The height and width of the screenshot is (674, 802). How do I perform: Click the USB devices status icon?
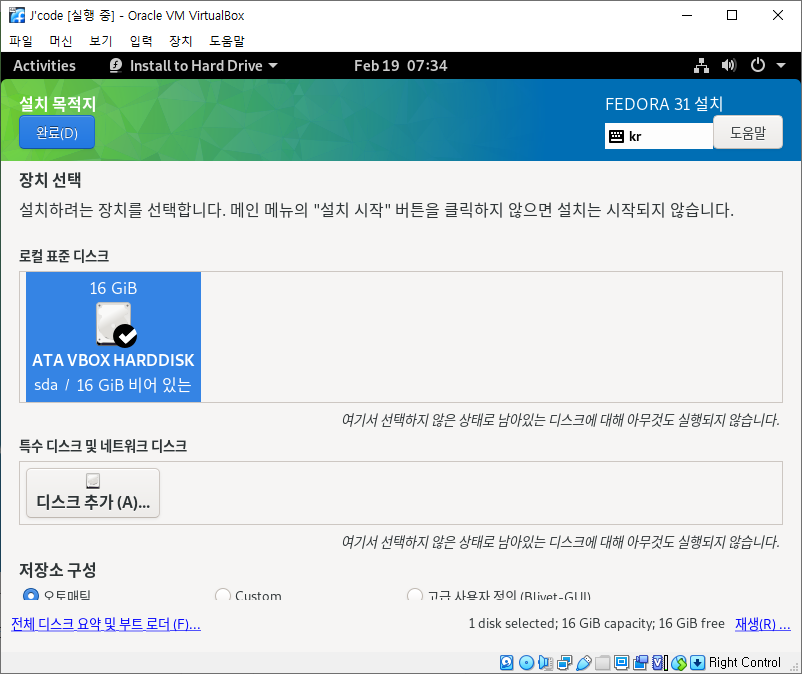(584, 662)
